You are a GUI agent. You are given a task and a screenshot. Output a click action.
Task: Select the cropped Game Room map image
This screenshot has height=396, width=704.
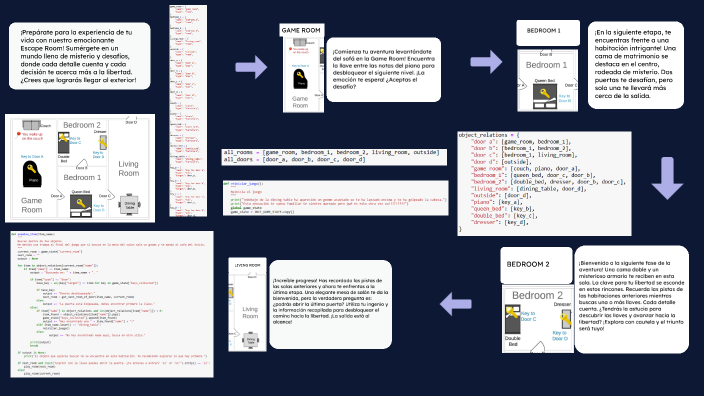[x=304, y=75]
